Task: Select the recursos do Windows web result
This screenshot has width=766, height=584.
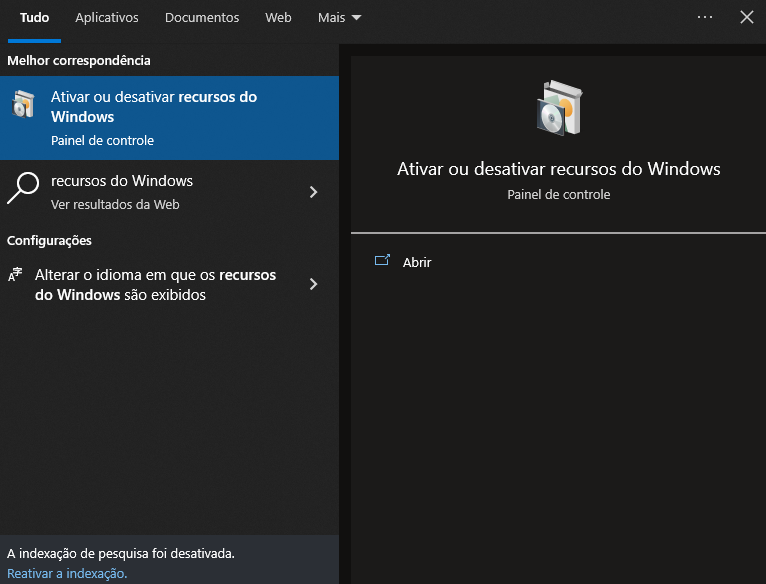Action: [x=170, y=192]
